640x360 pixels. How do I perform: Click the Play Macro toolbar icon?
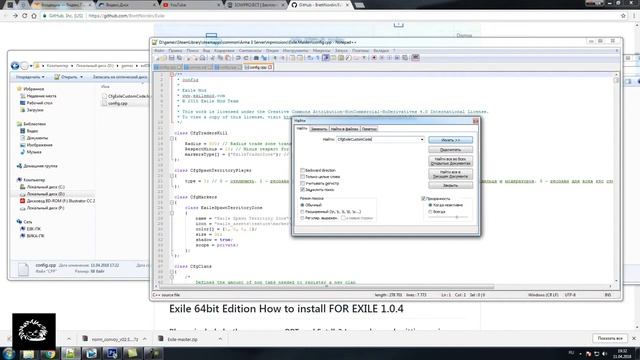tap(389, 58)
